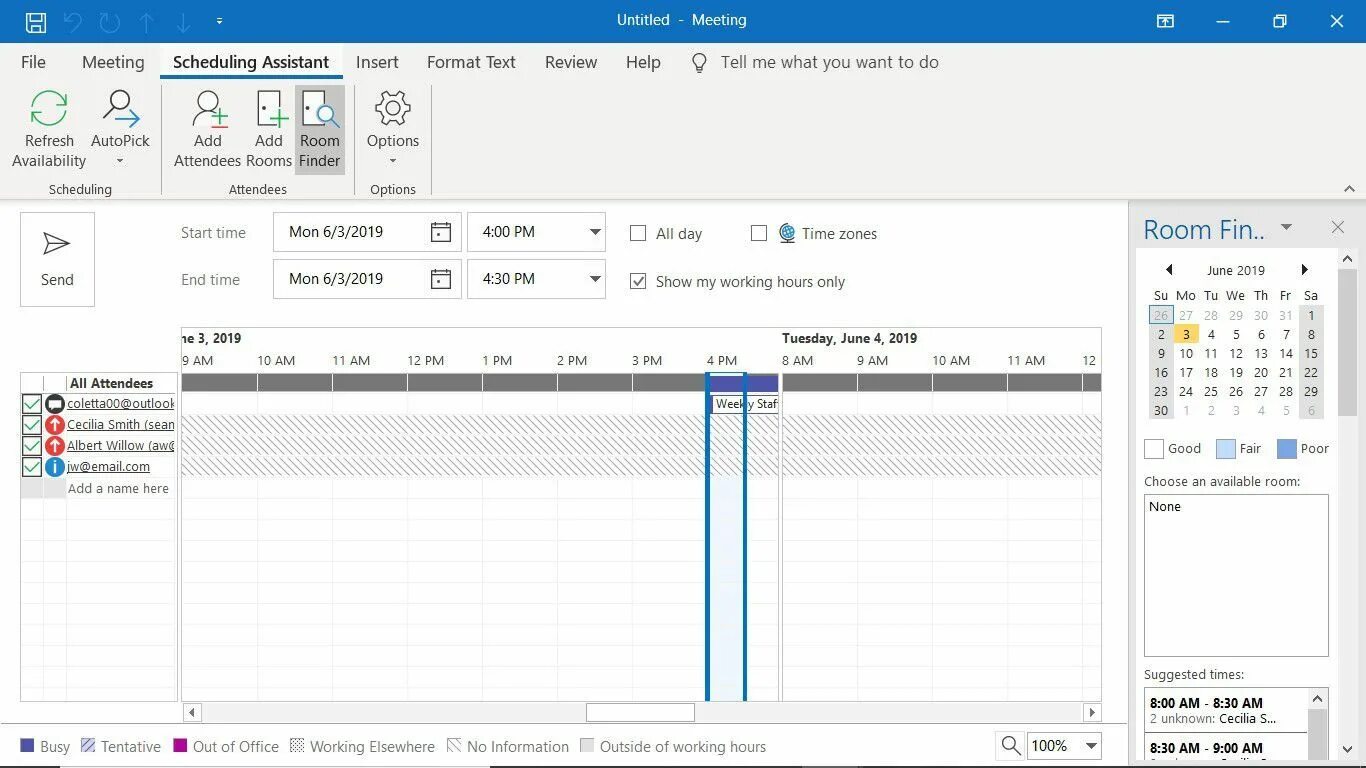The width and height of the screenshot is (1366, 768).
Task: Open the Options gear menu
Action: point(392,128)
